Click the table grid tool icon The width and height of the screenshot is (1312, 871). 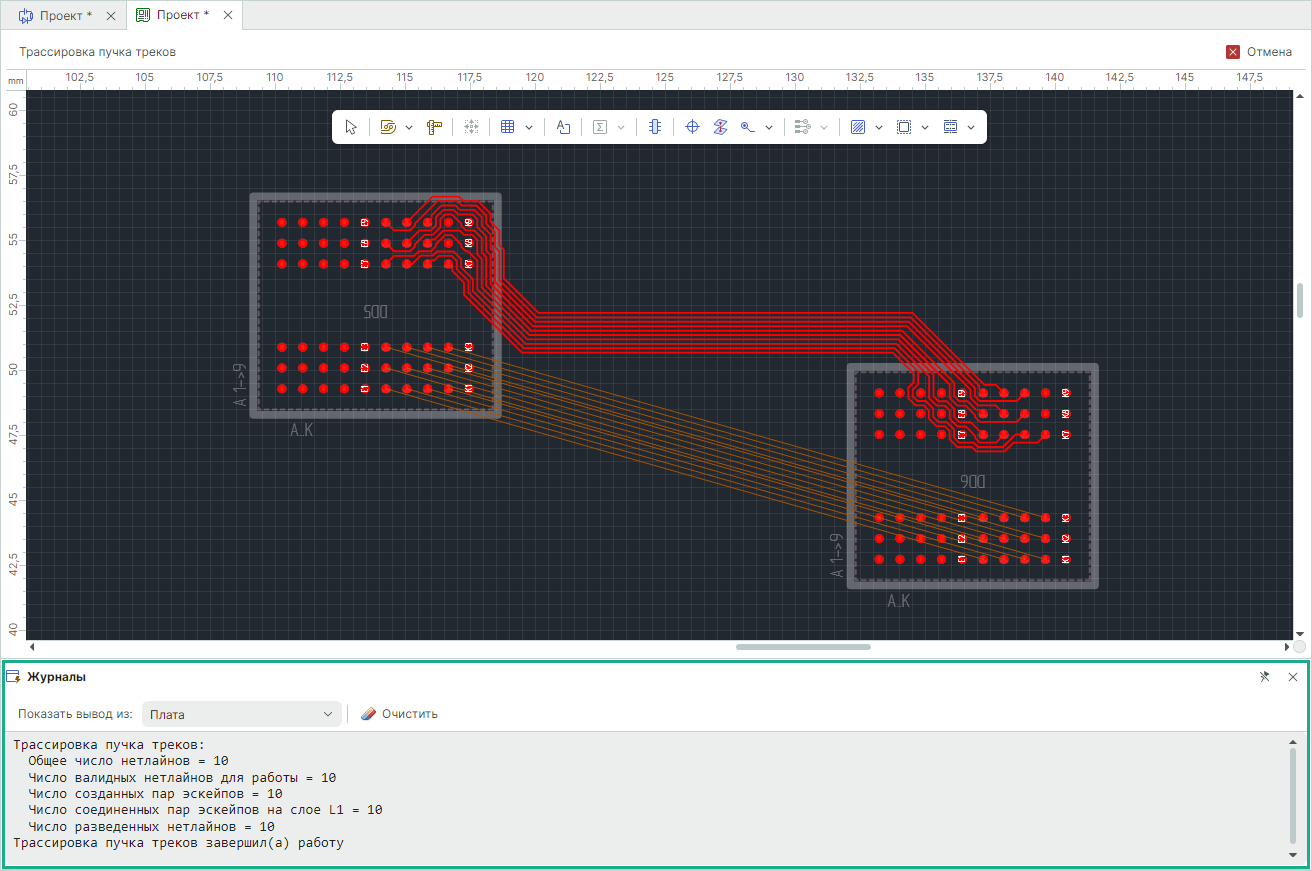pyautogui.click(x=507, y=127)
